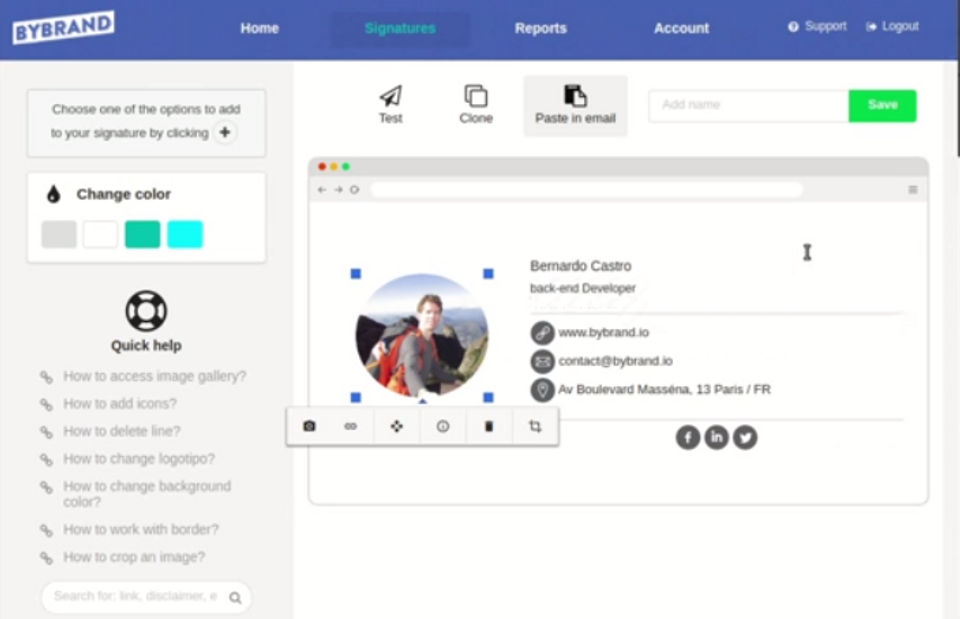Go to Reports section
The image size is (960, 619).
click(x=541, y=28)
